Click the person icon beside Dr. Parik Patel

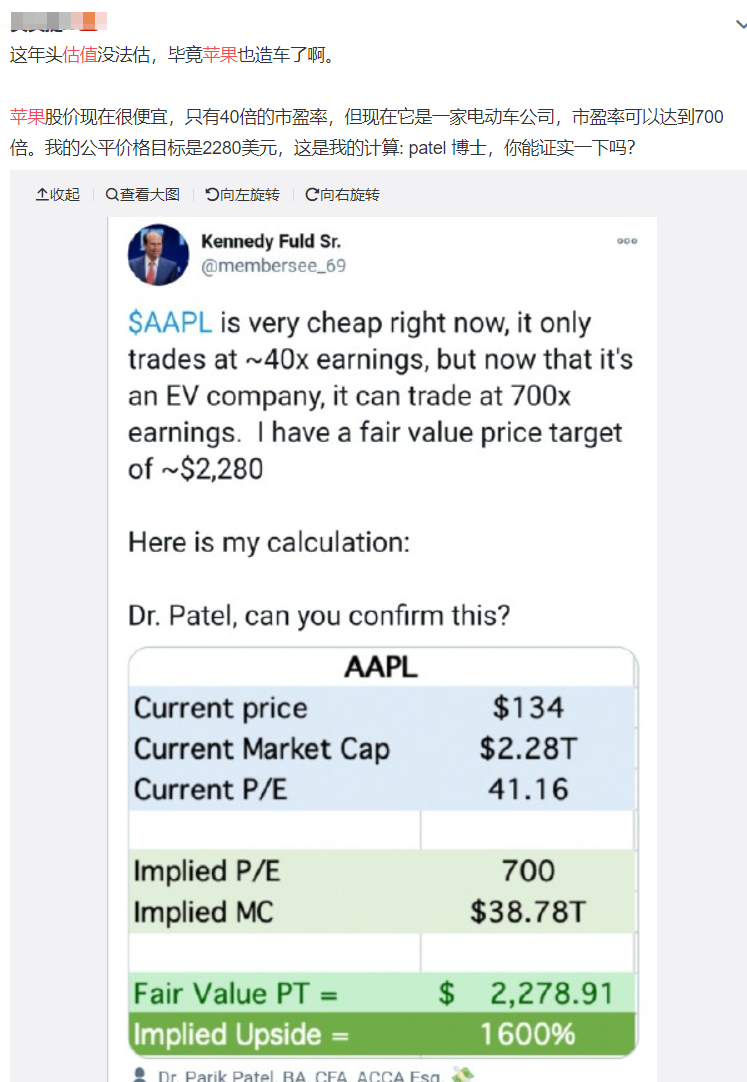point(139,1075)
